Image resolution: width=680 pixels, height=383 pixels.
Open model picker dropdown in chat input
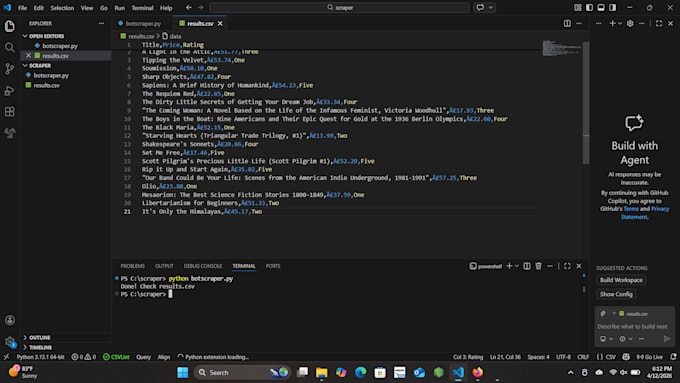point(626,339)
